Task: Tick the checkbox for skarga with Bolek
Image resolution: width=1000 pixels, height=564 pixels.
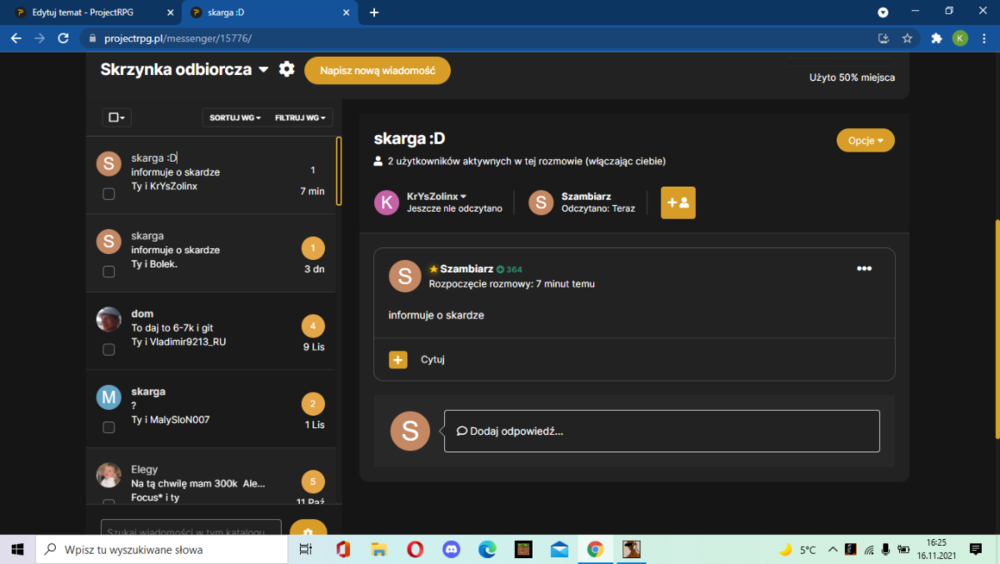Action: tap(109, 271)
